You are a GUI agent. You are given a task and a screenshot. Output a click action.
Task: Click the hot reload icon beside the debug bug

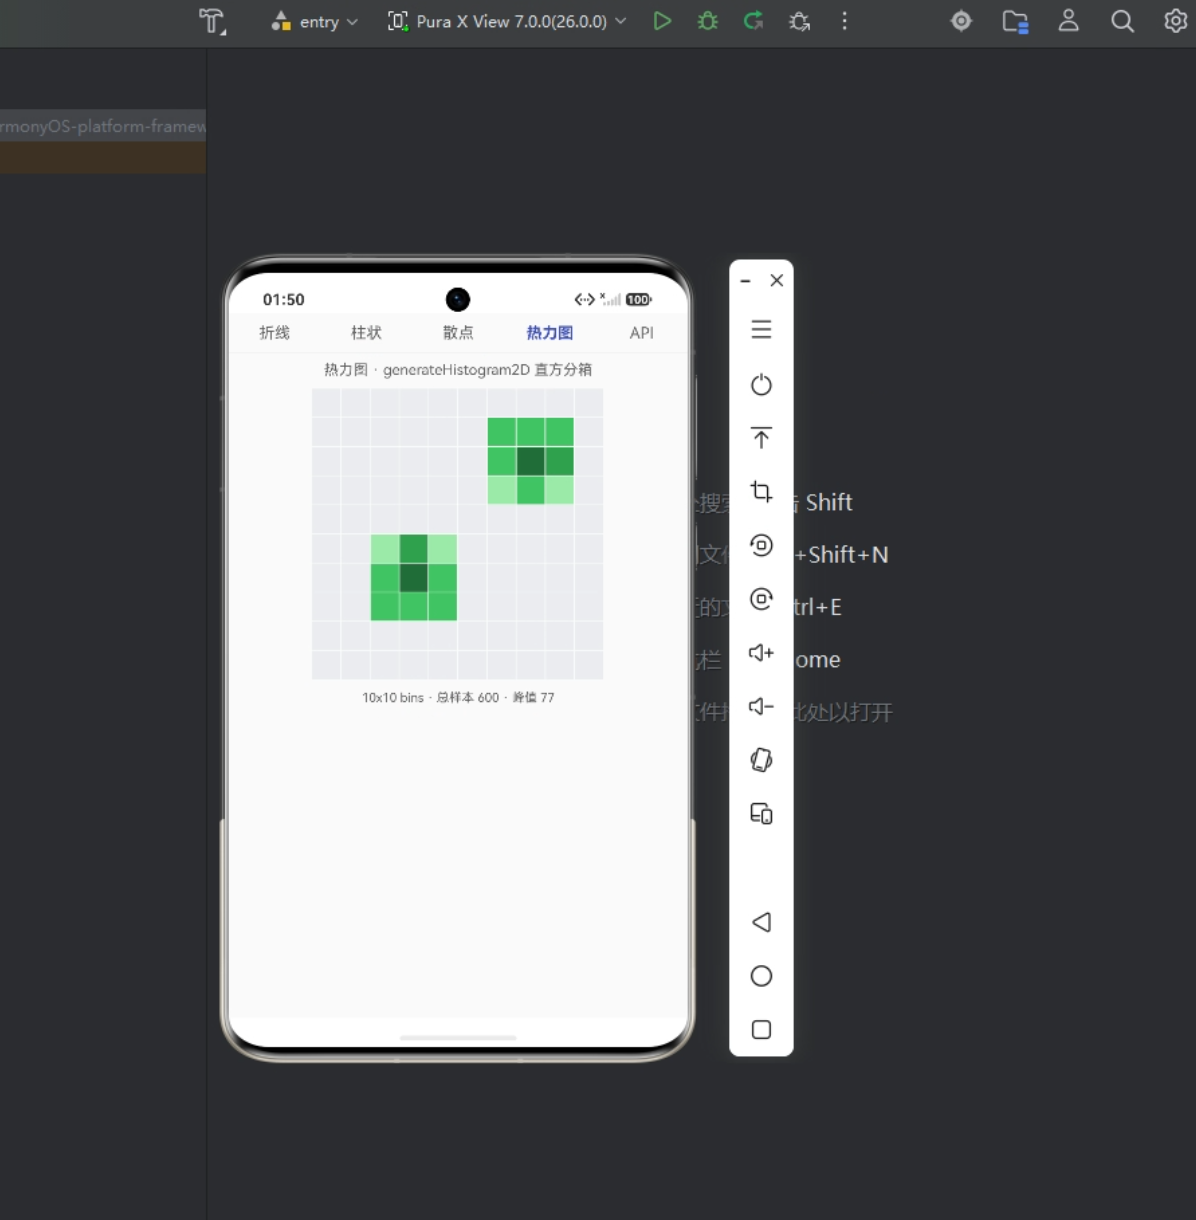pyautogui.click(x=754, y=21)
